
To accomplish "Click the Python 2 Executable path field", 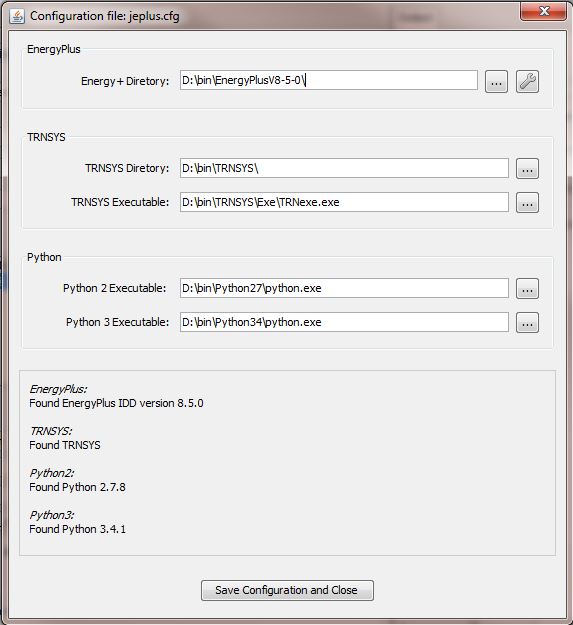I will click(344, 288).
